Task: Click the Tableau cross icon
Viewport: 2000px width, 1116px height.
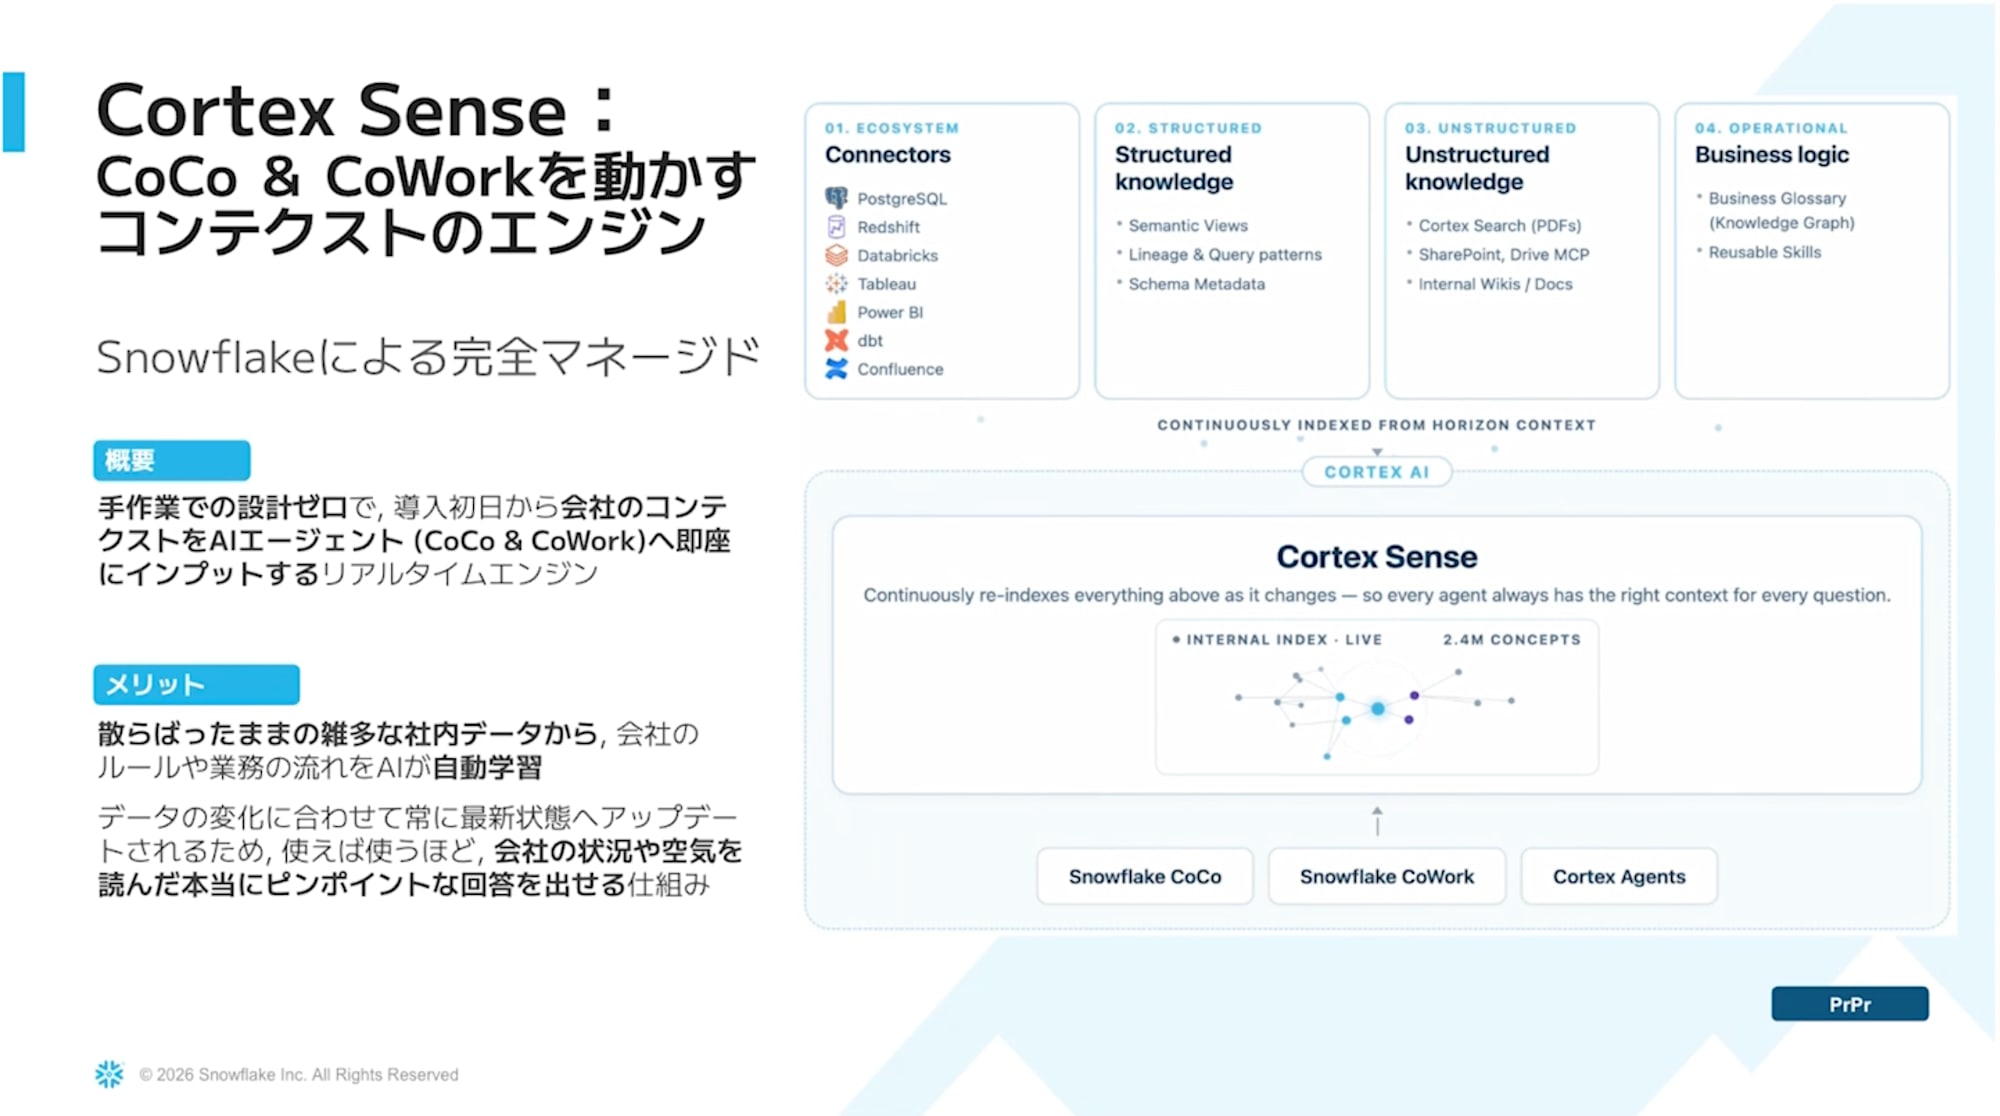Action: [x=836, y=284]
